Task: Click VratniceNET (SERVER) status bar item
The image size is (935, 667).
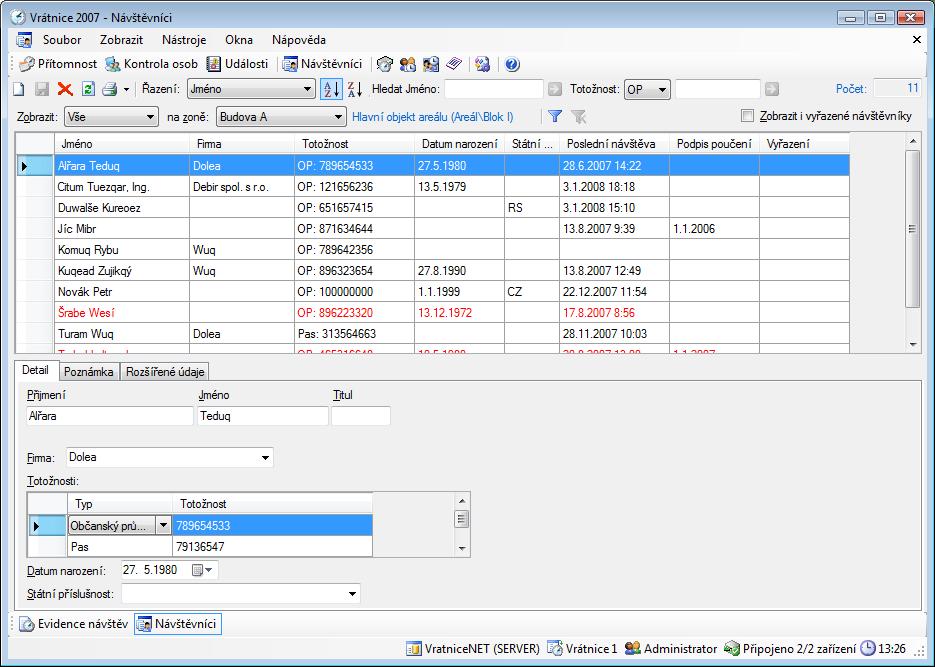Action: click(473, 649)
